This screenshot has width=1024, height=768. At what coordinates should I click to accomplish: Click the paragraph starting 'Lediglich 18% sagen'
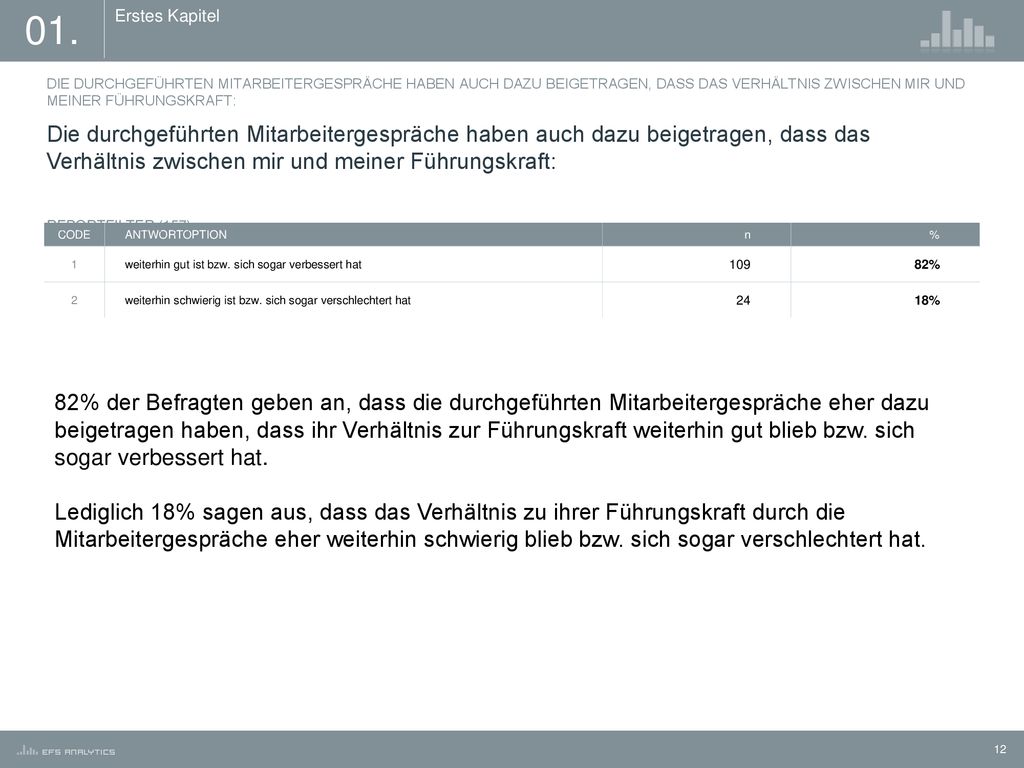tap(490, 526)
